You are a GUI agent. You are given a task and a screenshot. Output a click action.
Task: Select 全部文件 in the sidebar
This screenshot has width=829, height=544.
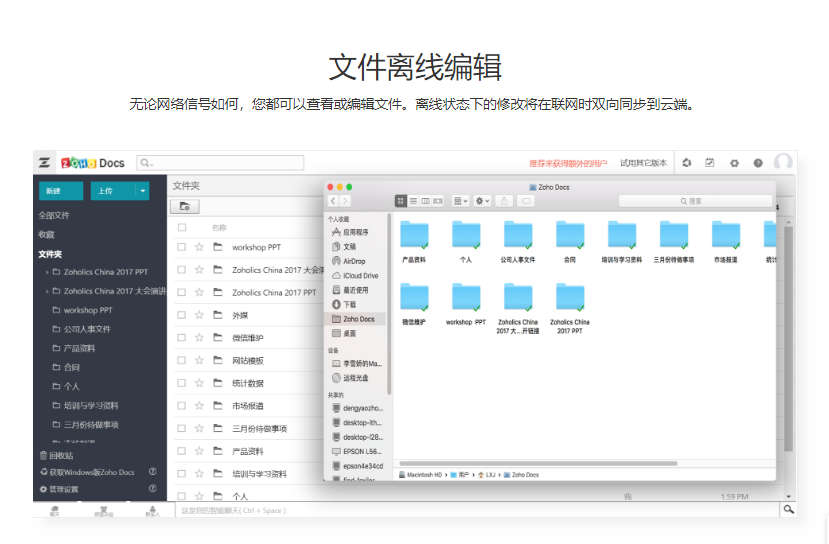54,215
